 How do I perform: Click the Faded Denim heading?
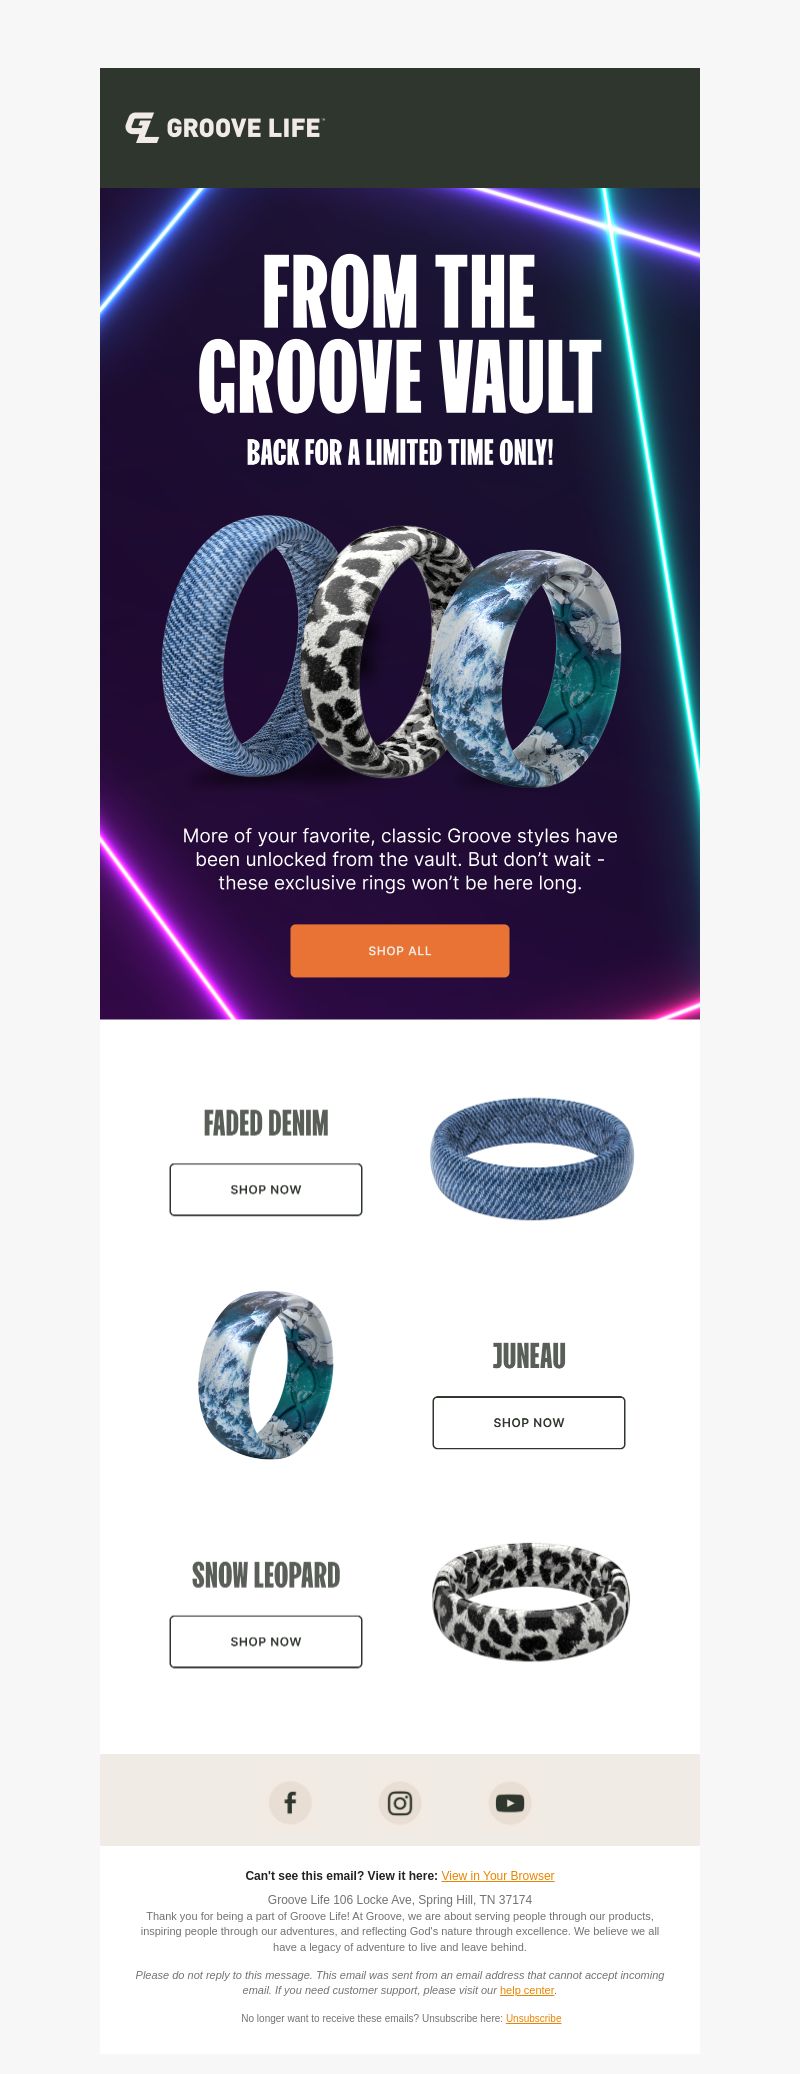click(266, 1123)
